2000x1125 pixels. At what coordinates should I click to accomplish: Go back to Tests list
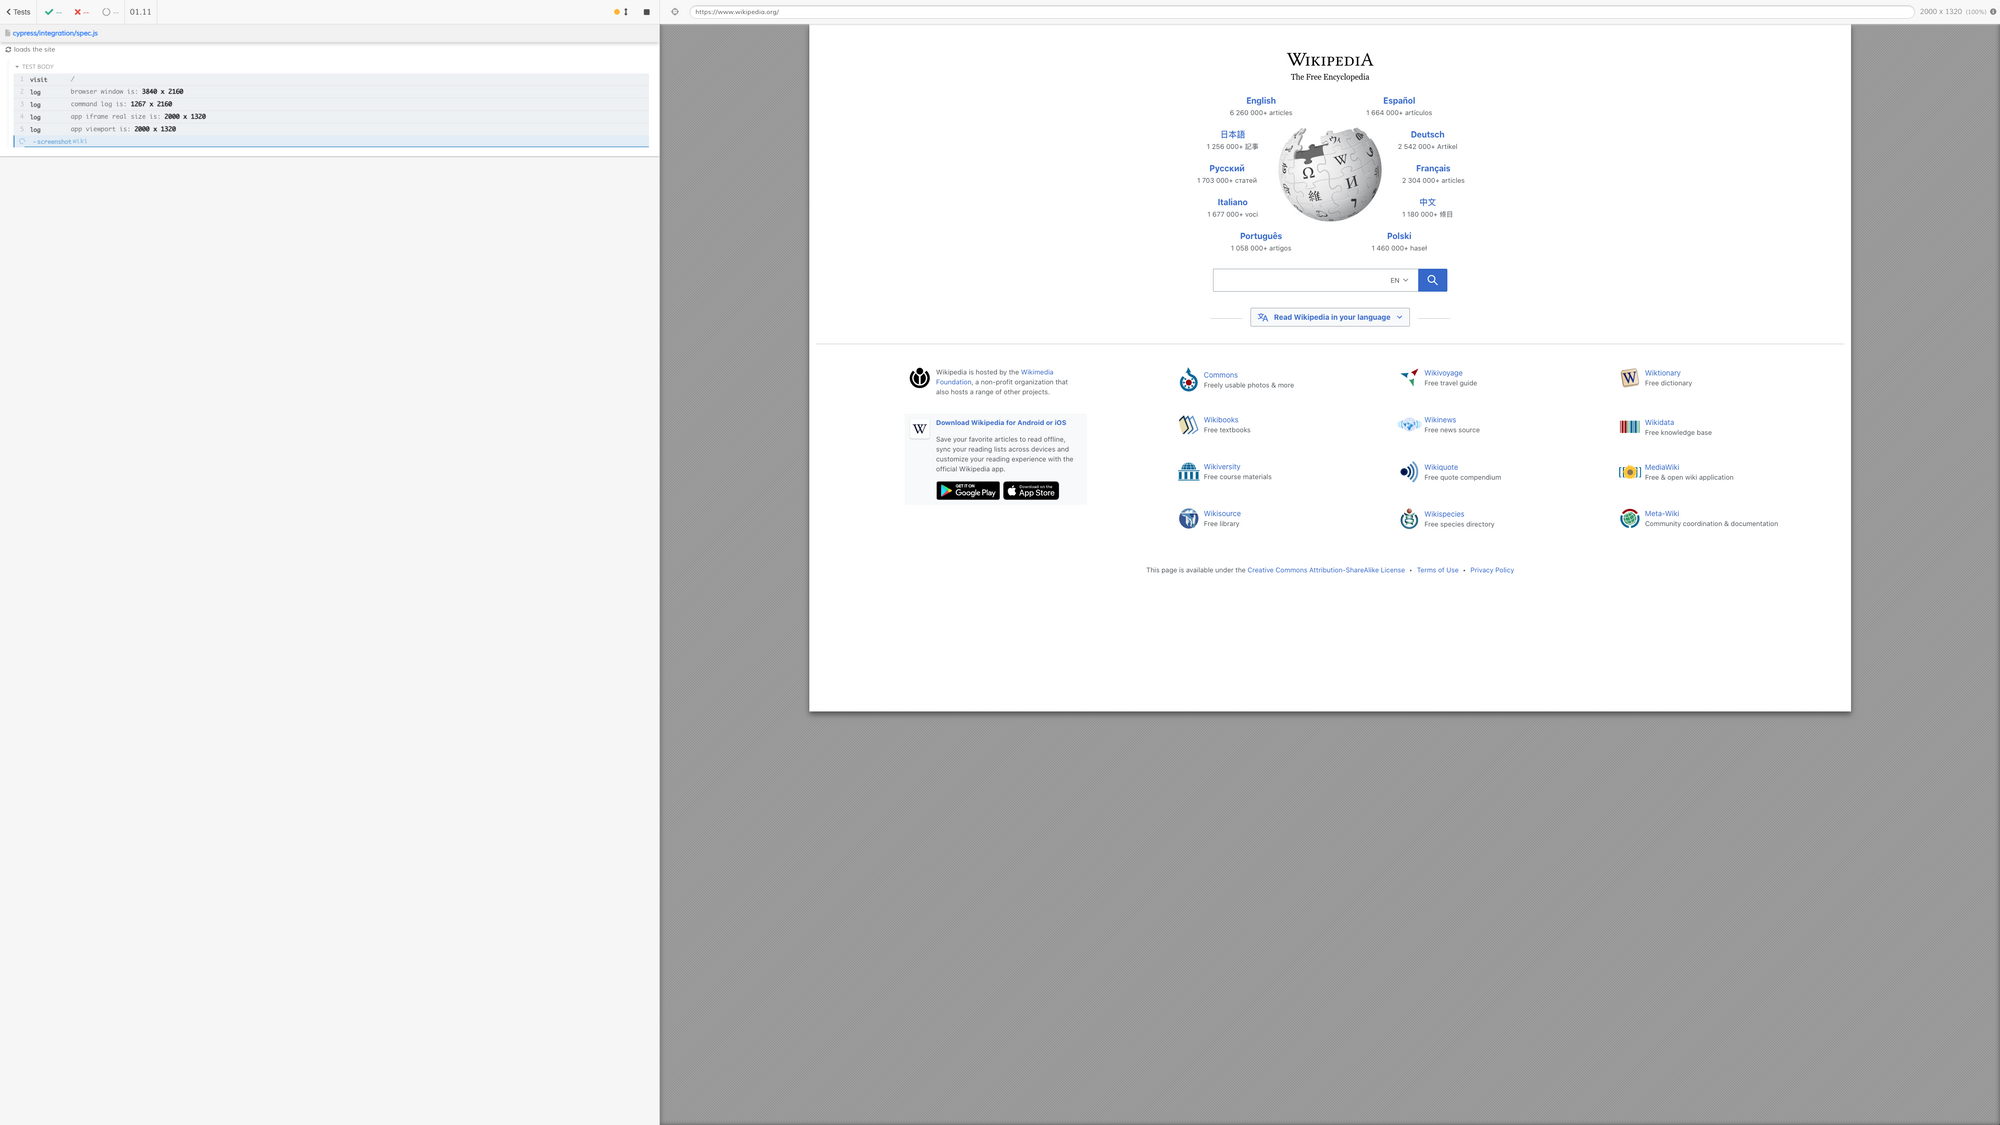[x=18, y=12]
